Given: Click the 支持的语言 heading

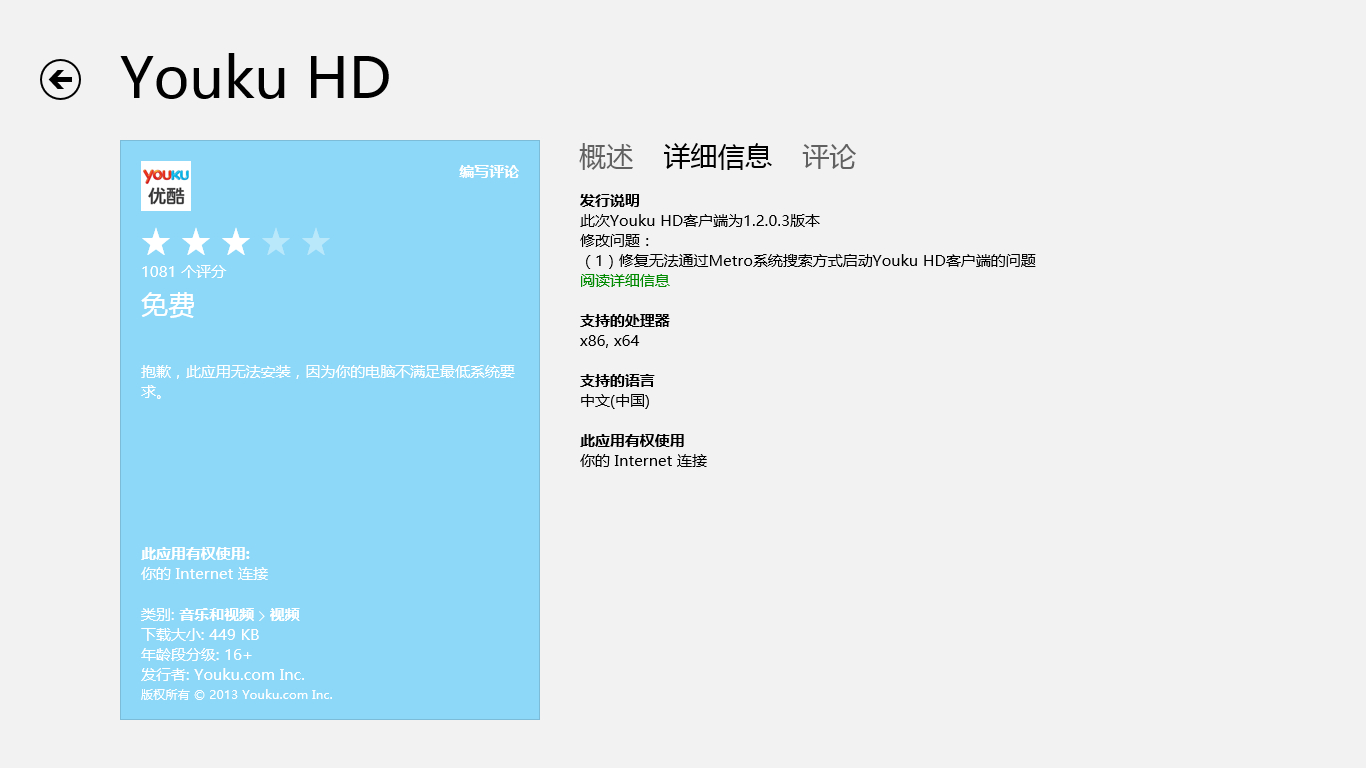Looking at the screenshot, I should pos(617,381).
